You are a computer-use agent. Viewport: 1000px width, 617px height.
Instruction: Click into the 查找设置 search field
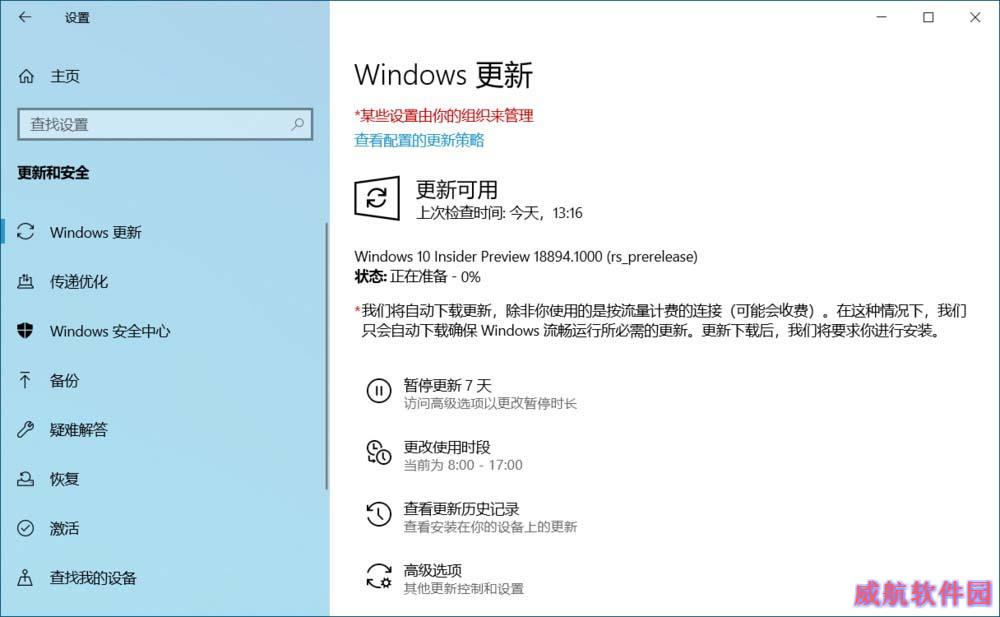[165, 124]
